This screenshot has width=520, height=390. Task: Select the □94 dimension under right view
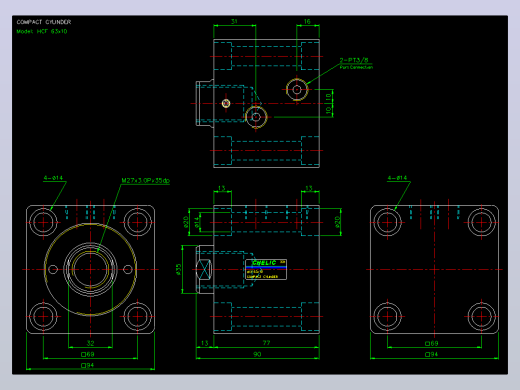click(x=432, y=354)
